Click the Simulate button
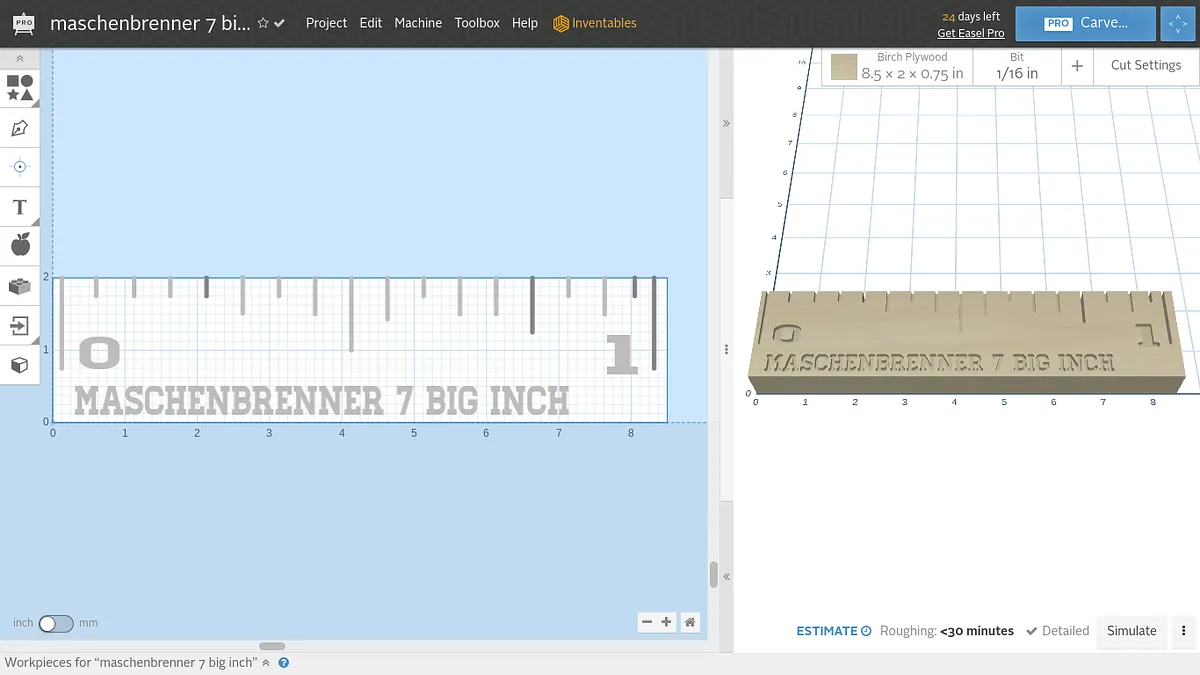This screenshot has width=1200, height=675. (1131, 631)
